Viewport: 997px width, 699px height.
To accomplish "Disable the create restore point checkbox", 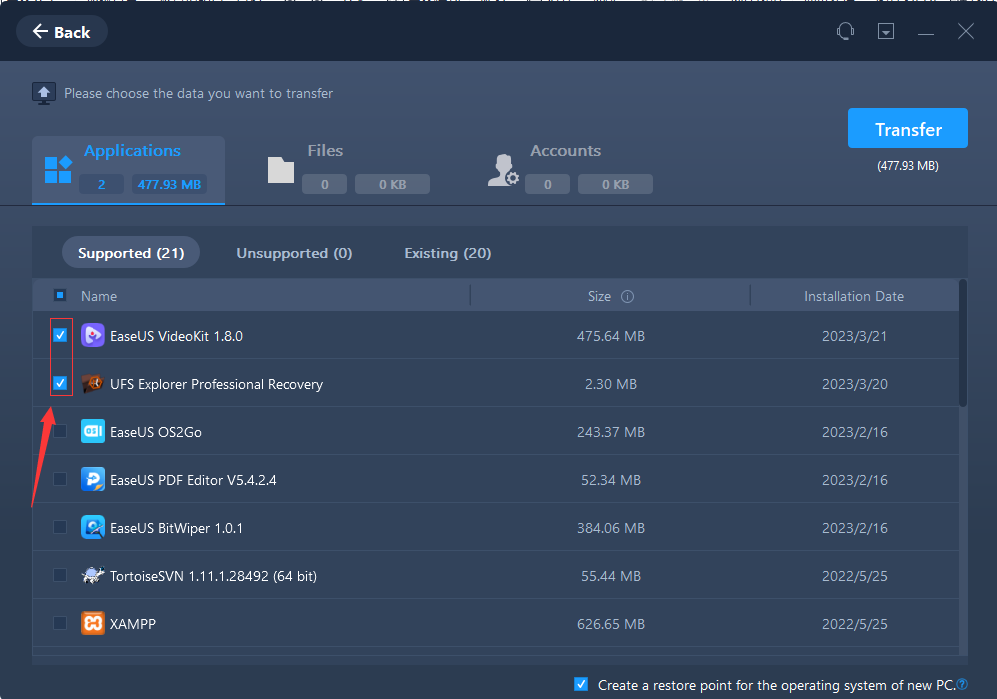I will pyautogui.click(x=581, y=685).
